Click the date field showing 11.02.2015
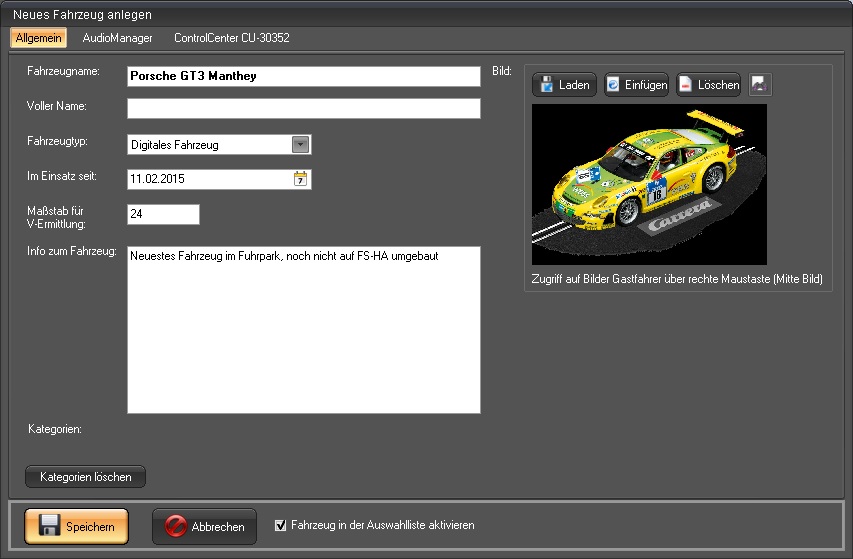Image resolution: width=853 pixels, height=559 pixels. (219, 179)
